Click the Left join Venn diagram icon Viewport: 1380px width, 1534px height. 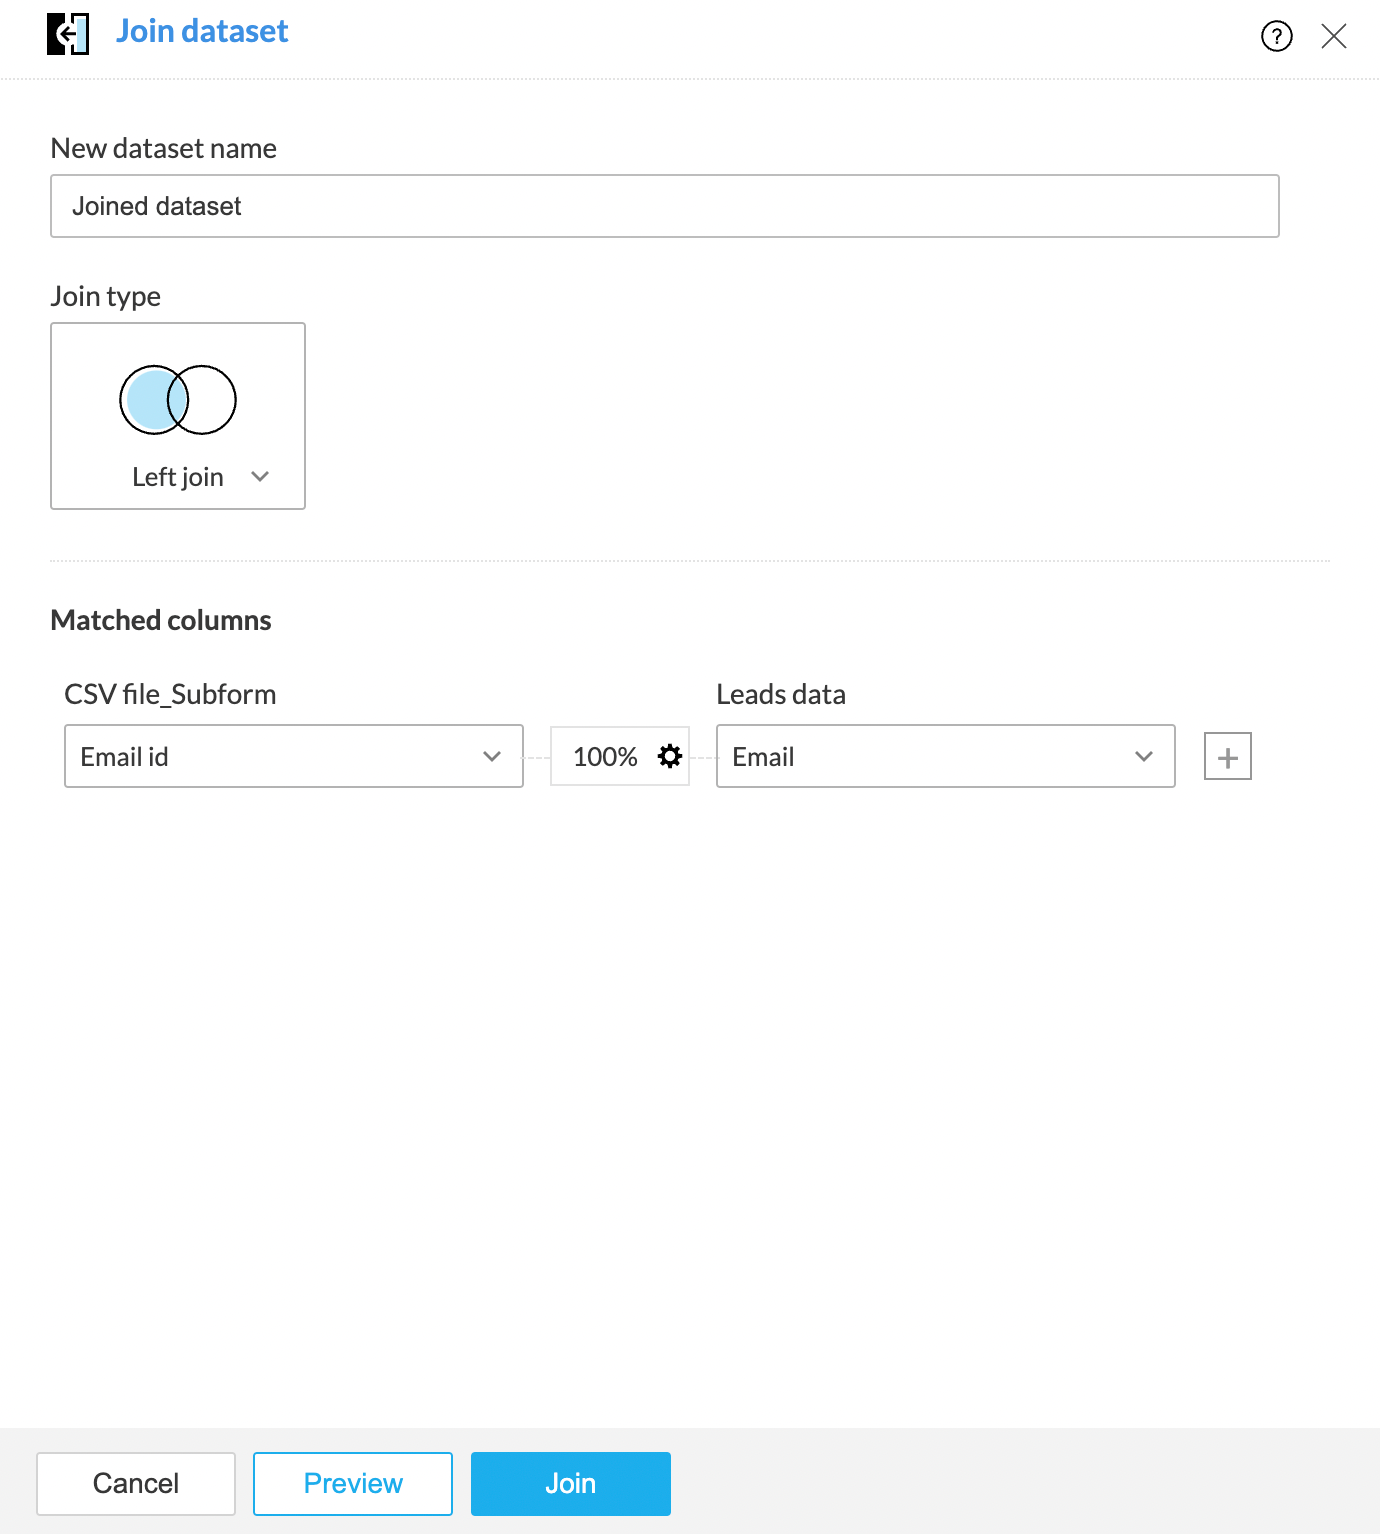(178, 399)
